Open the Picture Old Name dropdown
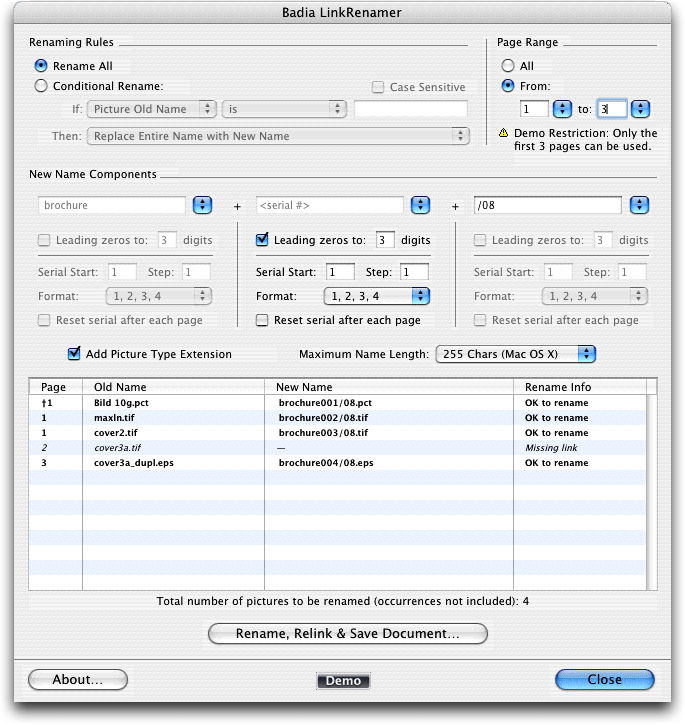Screen dimensions: 685x725 (x=152, y=109)
